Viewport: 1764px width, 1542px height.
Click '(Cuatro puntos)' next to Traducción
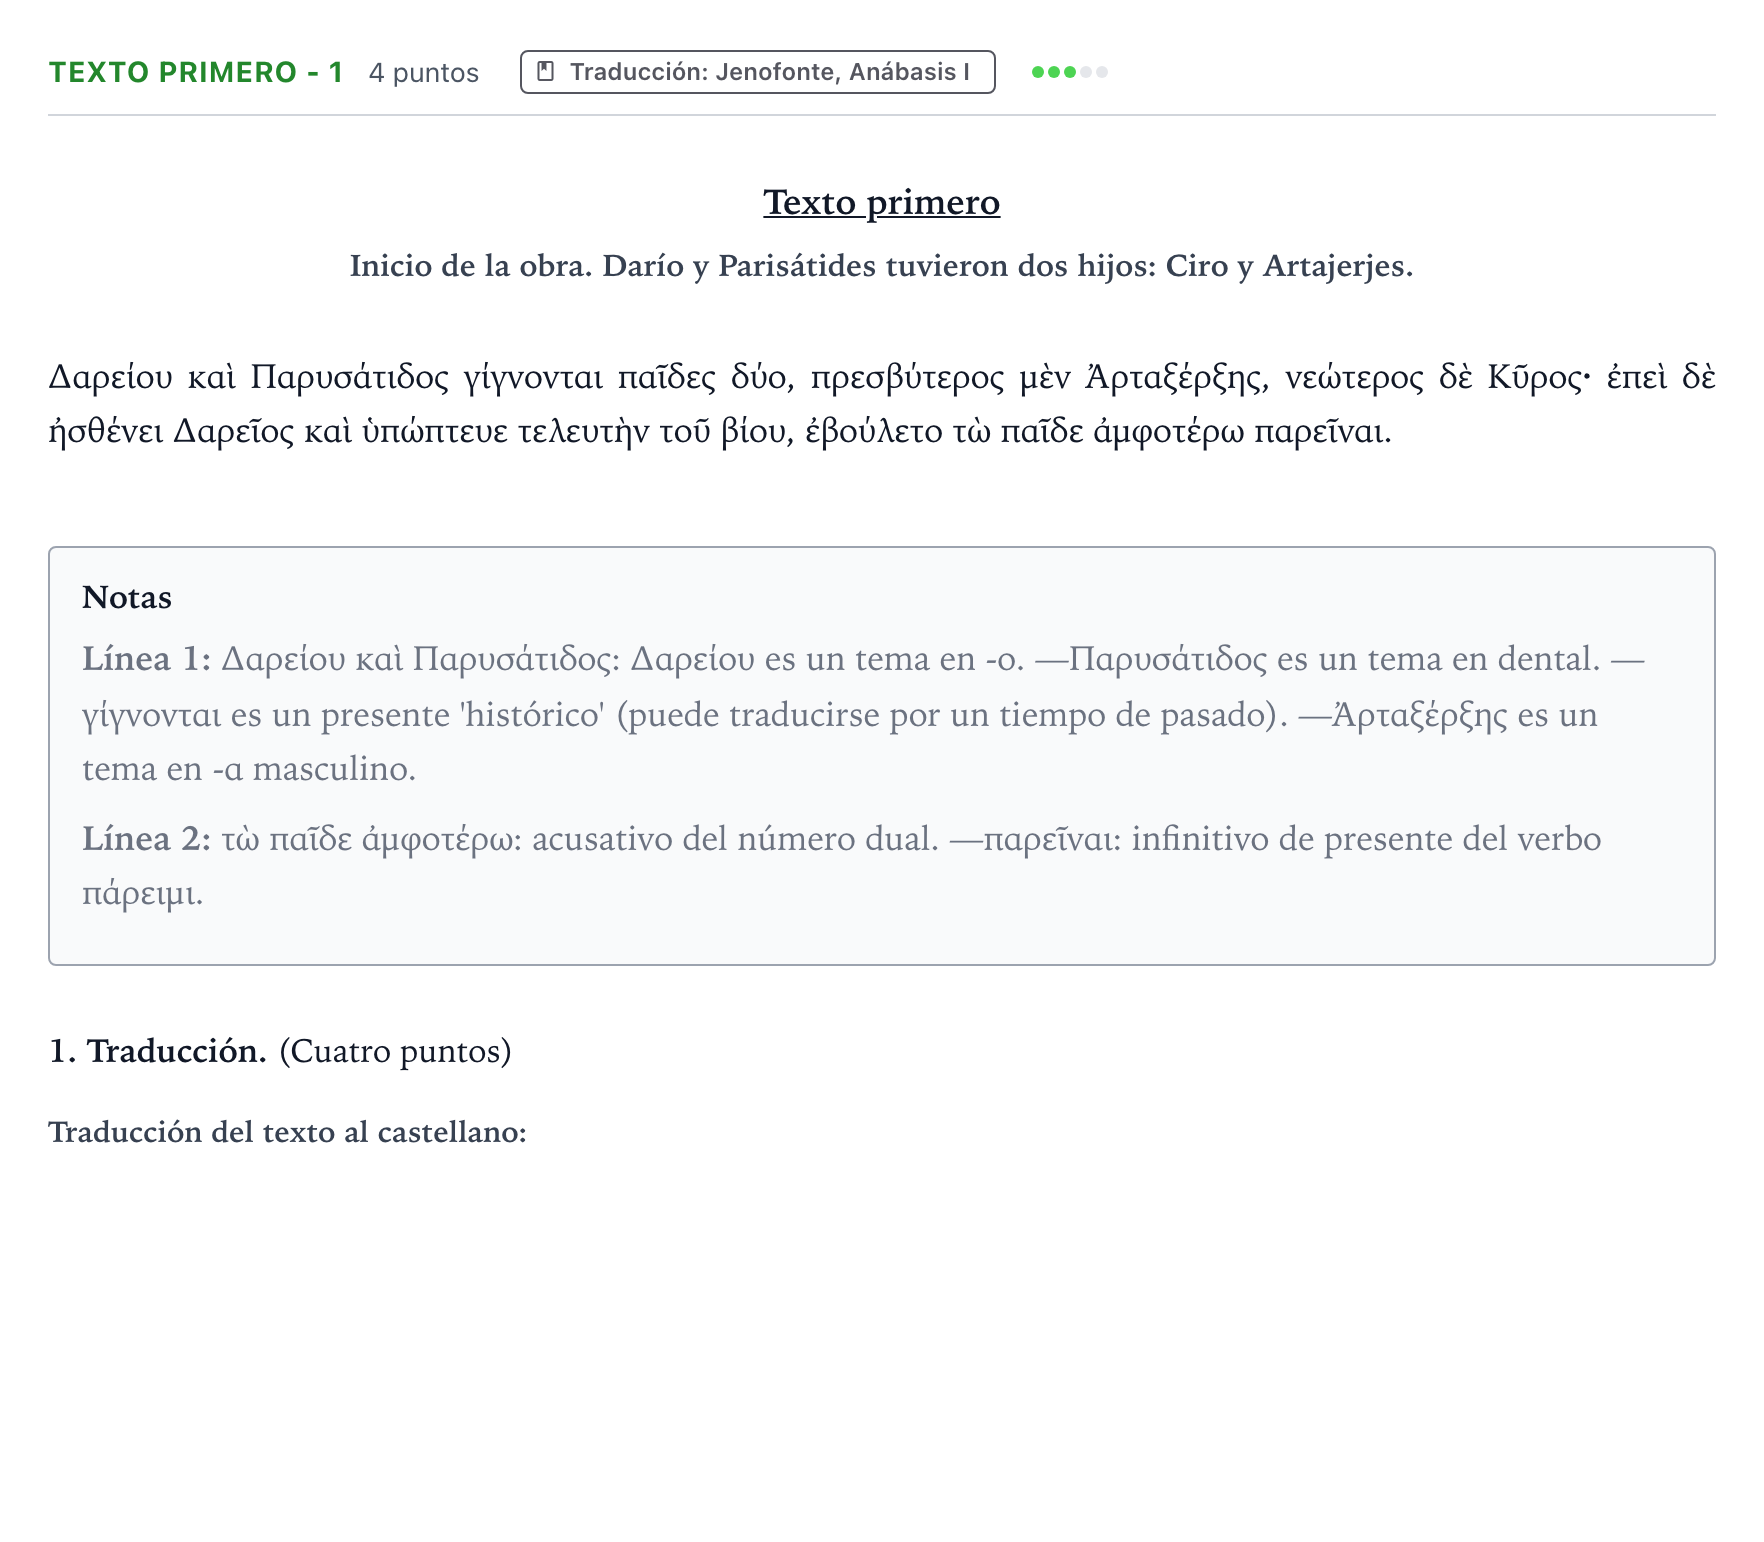tap(395, 1051)
